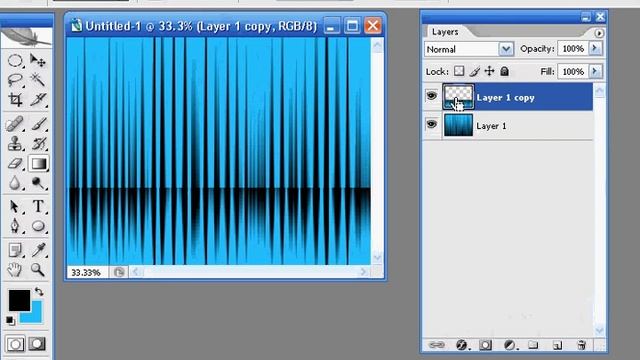
Task: Select the Crop tool
Action: tap(15, 99)
